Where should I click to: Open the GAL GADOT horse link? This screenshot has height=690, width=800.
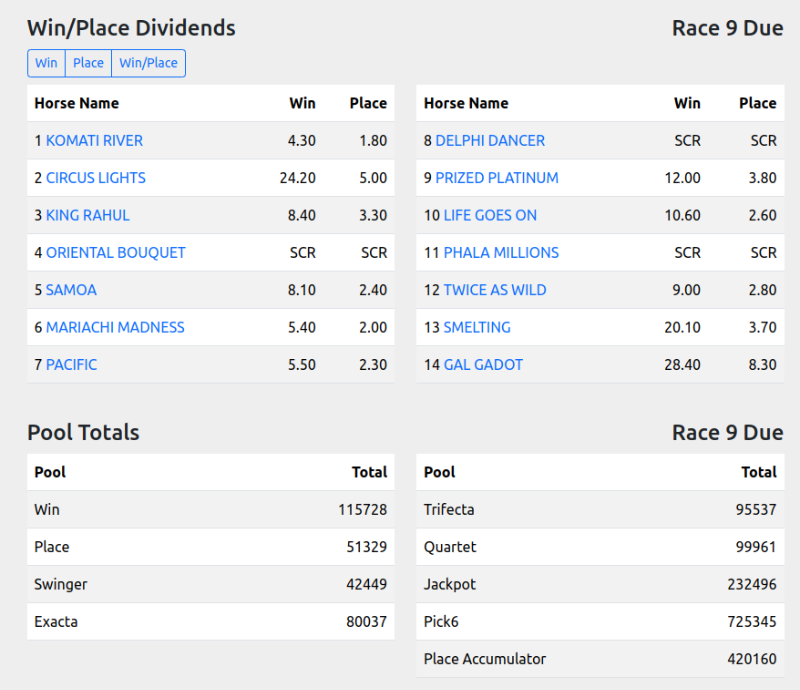click(483, 365)
